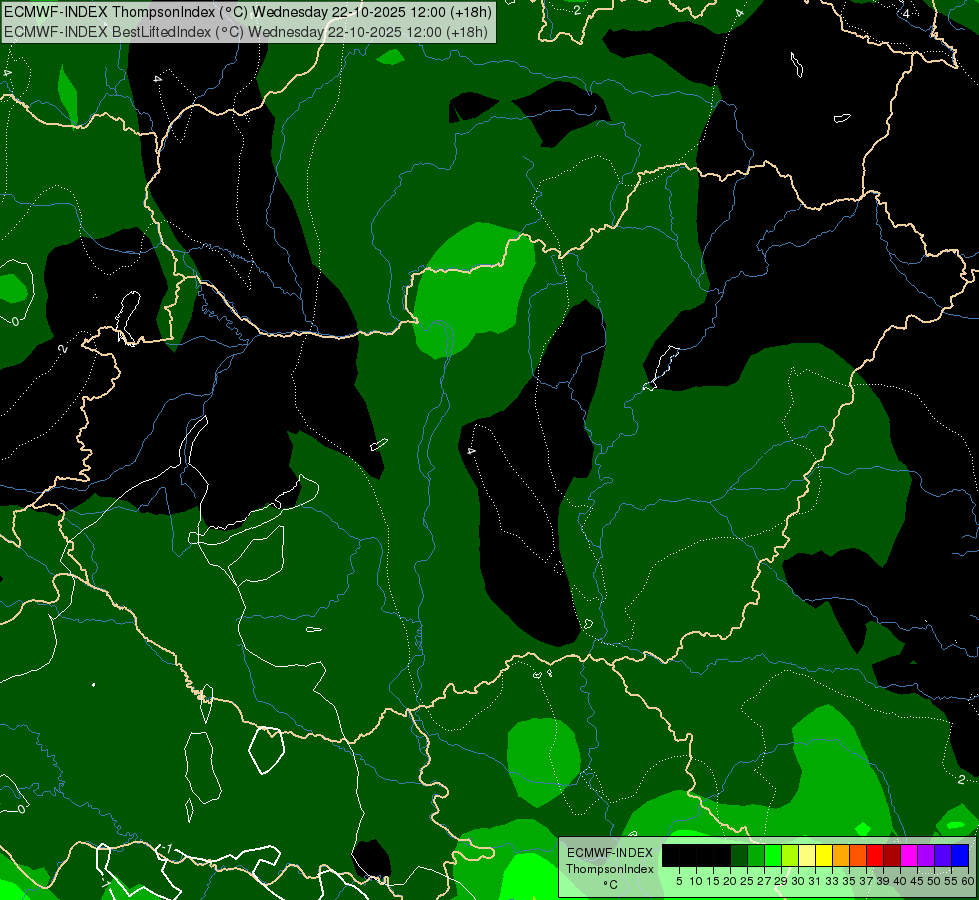979x900 pixels.
Task: Click the legend's ECMWF-INDEX label
Action: [x=610, y=853]
